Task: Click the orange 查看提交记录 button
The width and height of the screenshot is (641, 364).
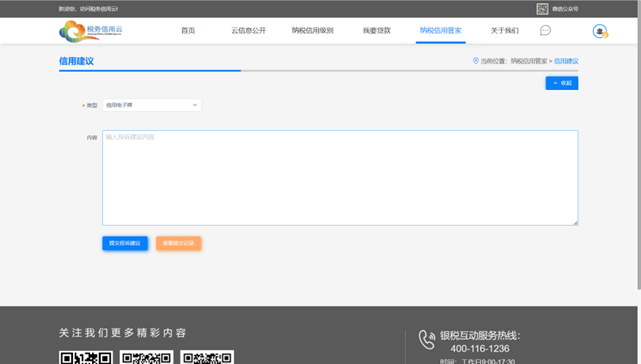Action: (x=178, y=243)
